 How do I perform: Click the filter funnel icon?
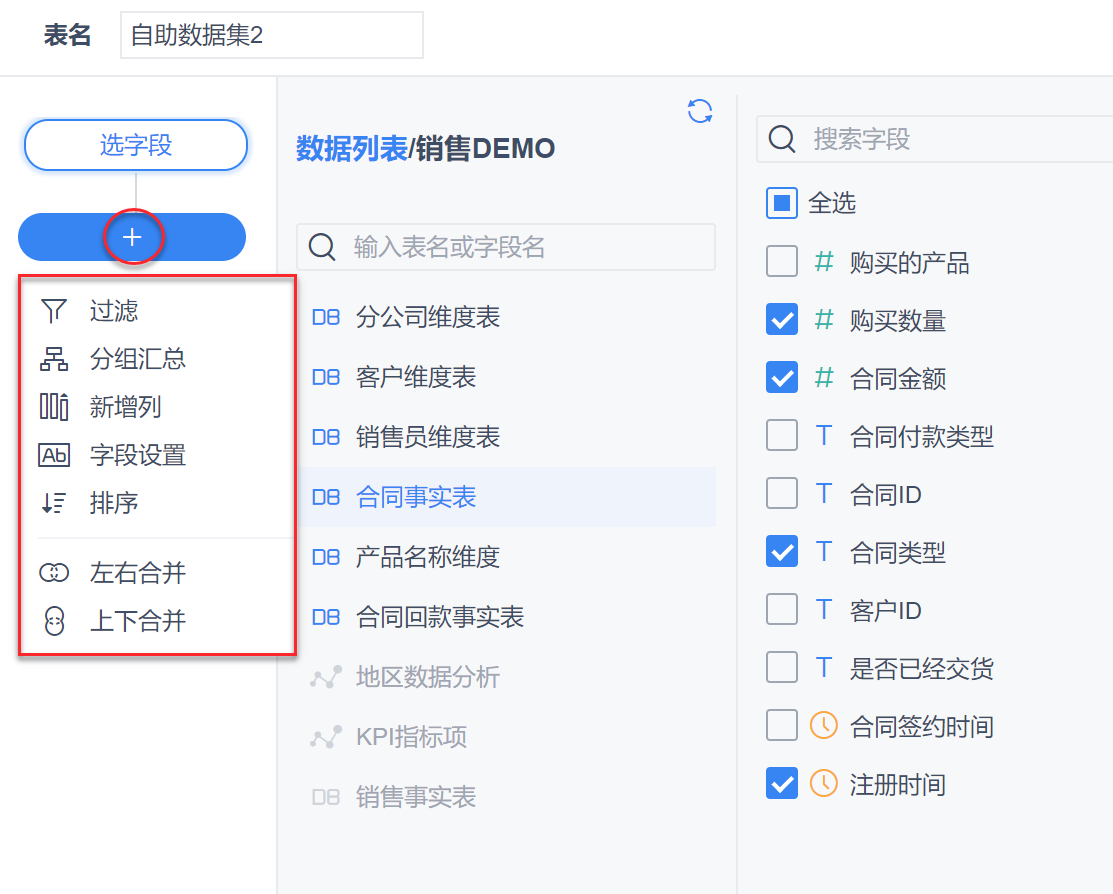coord(54,311)
